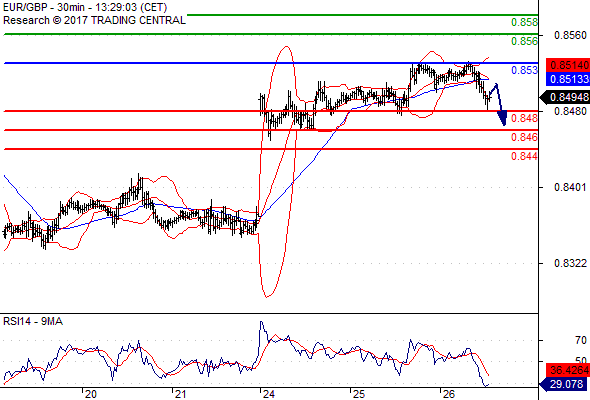590x400 pixels.
Task: Click the date marker 26 on time axis
Action: 449,394
